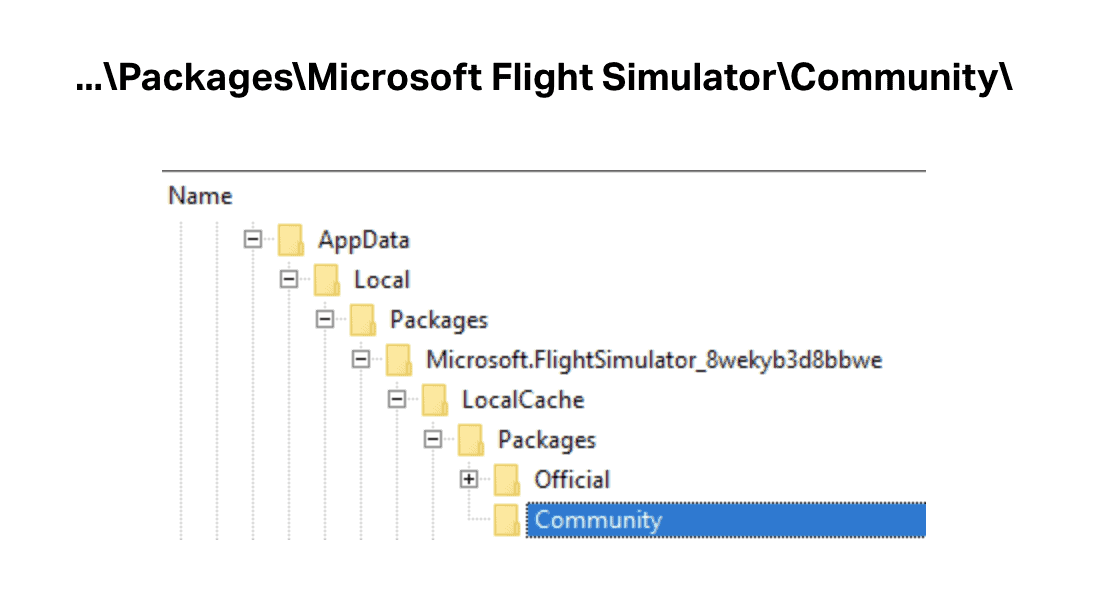
Task: Click the Local folder icon
Action: pyautogui.click(x=327, y=281)
